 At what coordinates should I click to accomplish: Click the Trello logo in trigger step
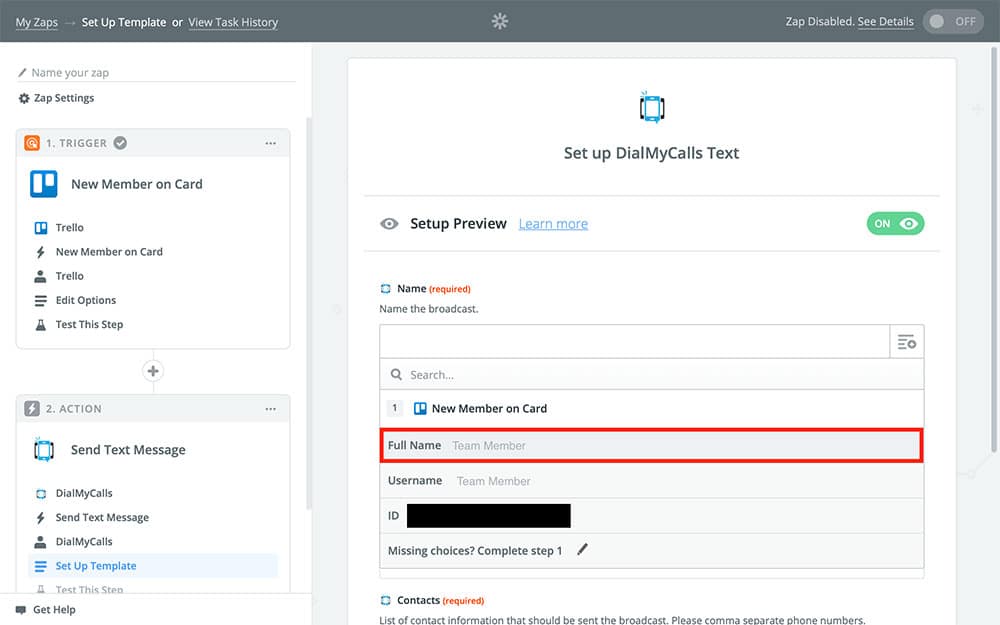pos(44,184)
